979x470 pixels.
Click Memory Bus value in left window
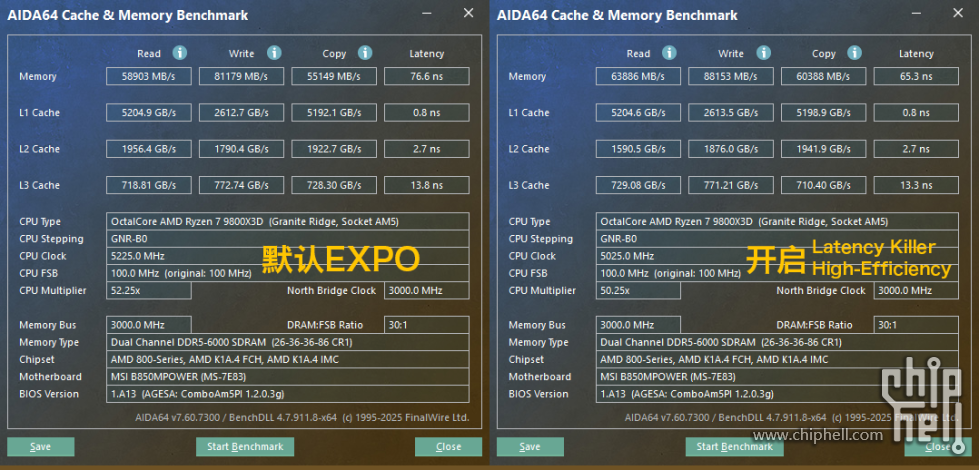(149, 325)
